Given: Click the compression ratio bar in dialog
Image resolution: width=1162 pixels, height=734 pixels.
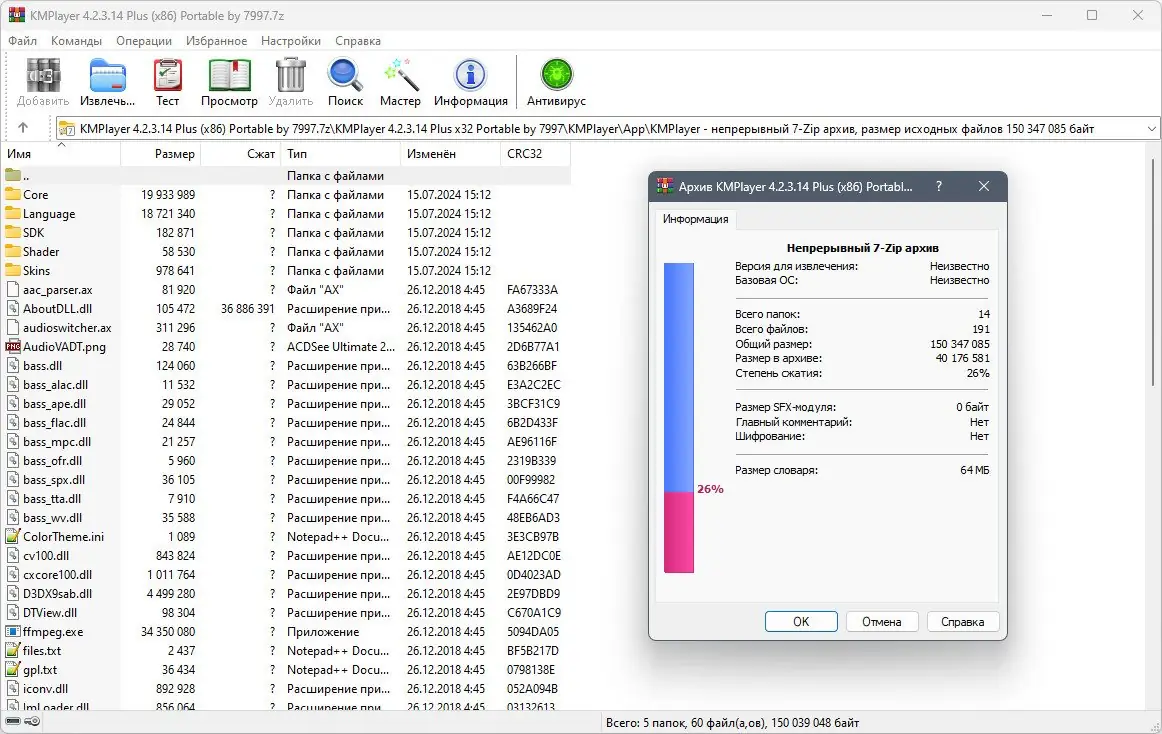Looking at the screenshot, I should [679, 417].
